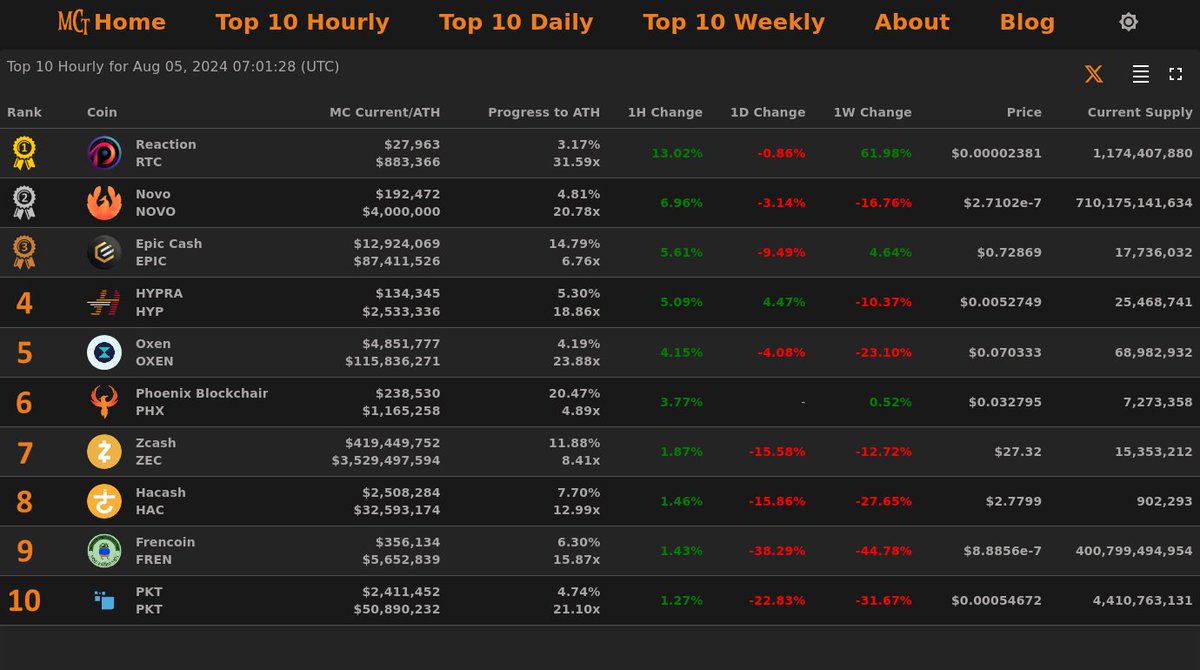This screenshot has height=670, width=1200.
Task: Click the PKT coin logo
Action: pos(104,600)
